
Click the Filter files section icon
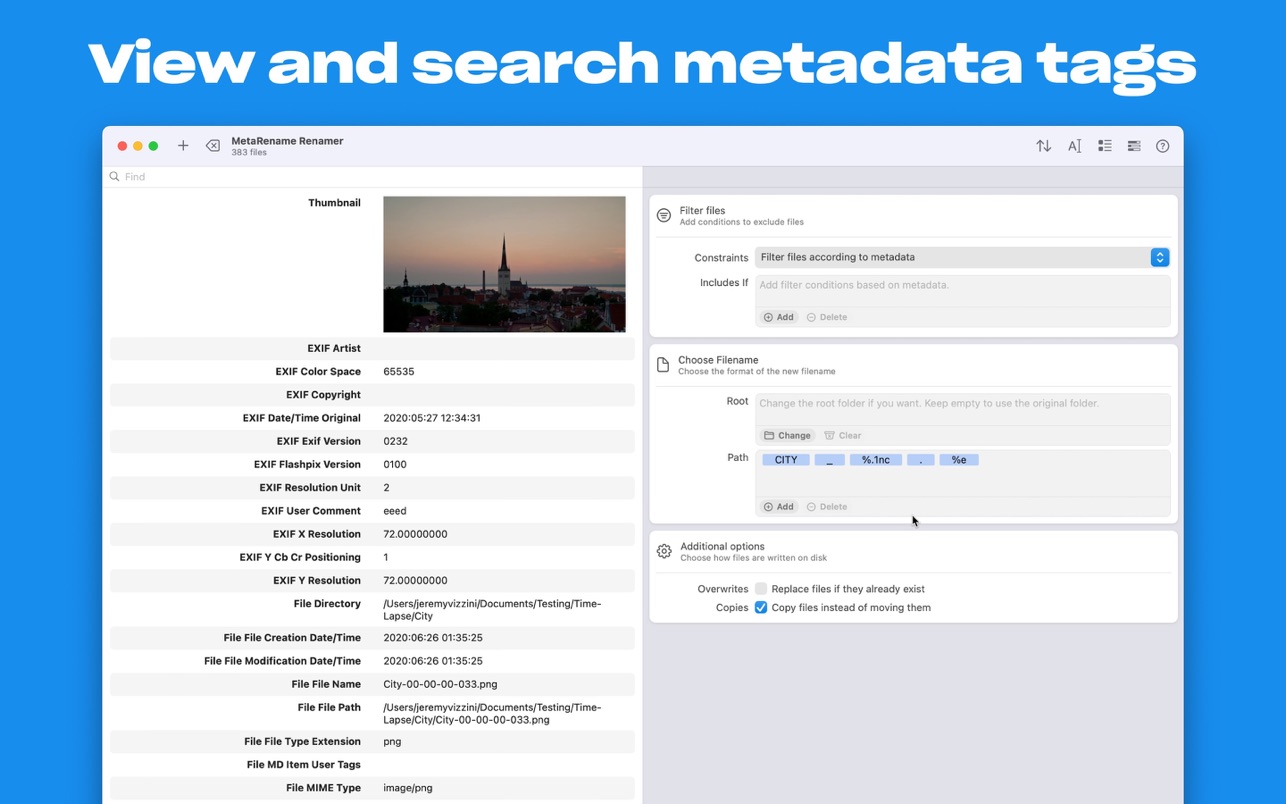[664, 215]
